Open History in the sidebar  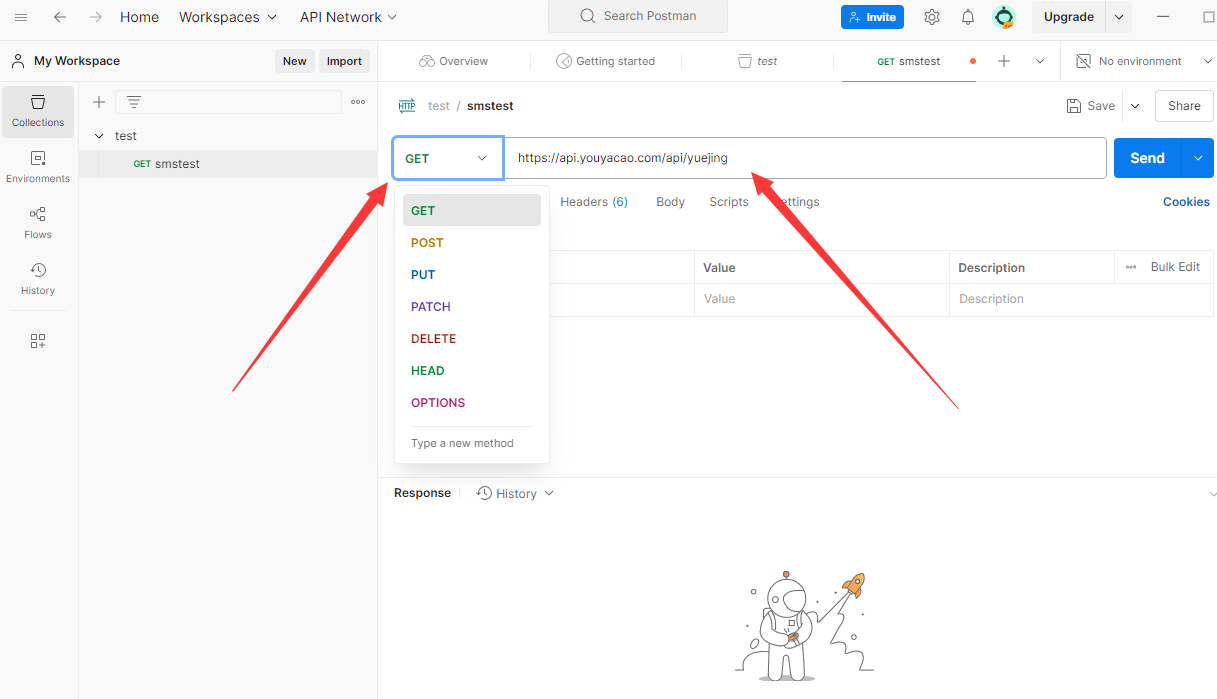pyautogui.click(x=38, y=279)
